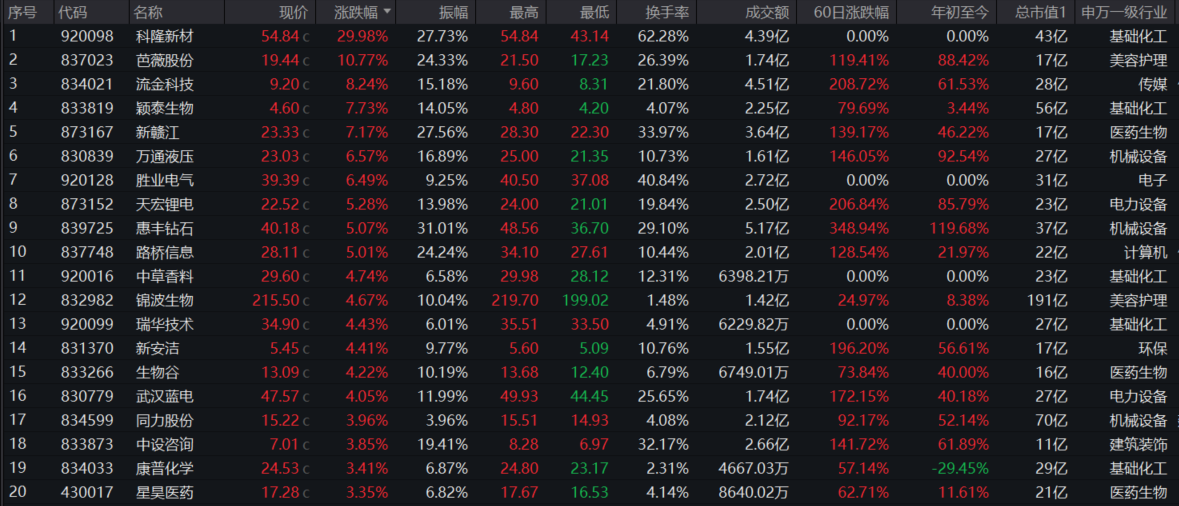Viewport: 1179px width, 506px height.
Task: Click the 29.98% gain value
Action: (x=363, y=36)
